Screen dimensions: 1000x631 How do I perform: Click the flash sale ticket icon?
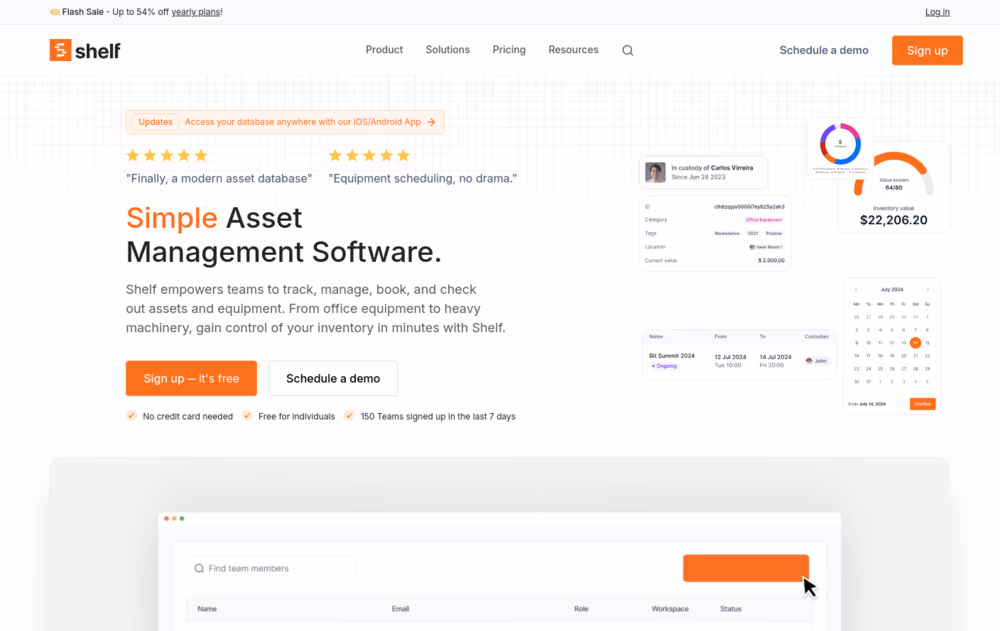tap(55, 12)
